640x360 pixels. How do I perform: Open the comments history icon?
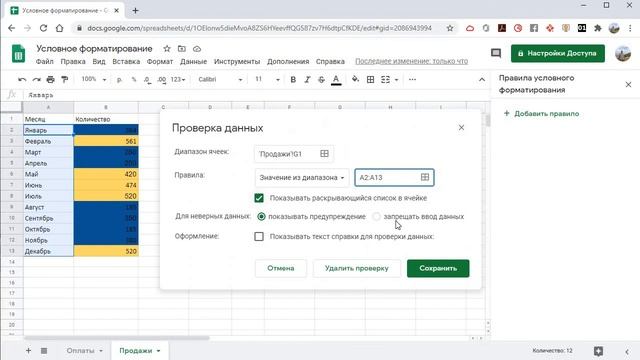pyautogui.click(x=496, y=53)
